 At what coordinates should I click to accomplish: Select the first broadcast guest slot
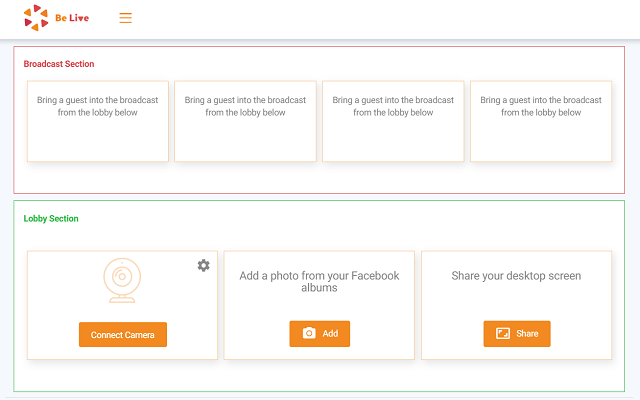[98, 121]
